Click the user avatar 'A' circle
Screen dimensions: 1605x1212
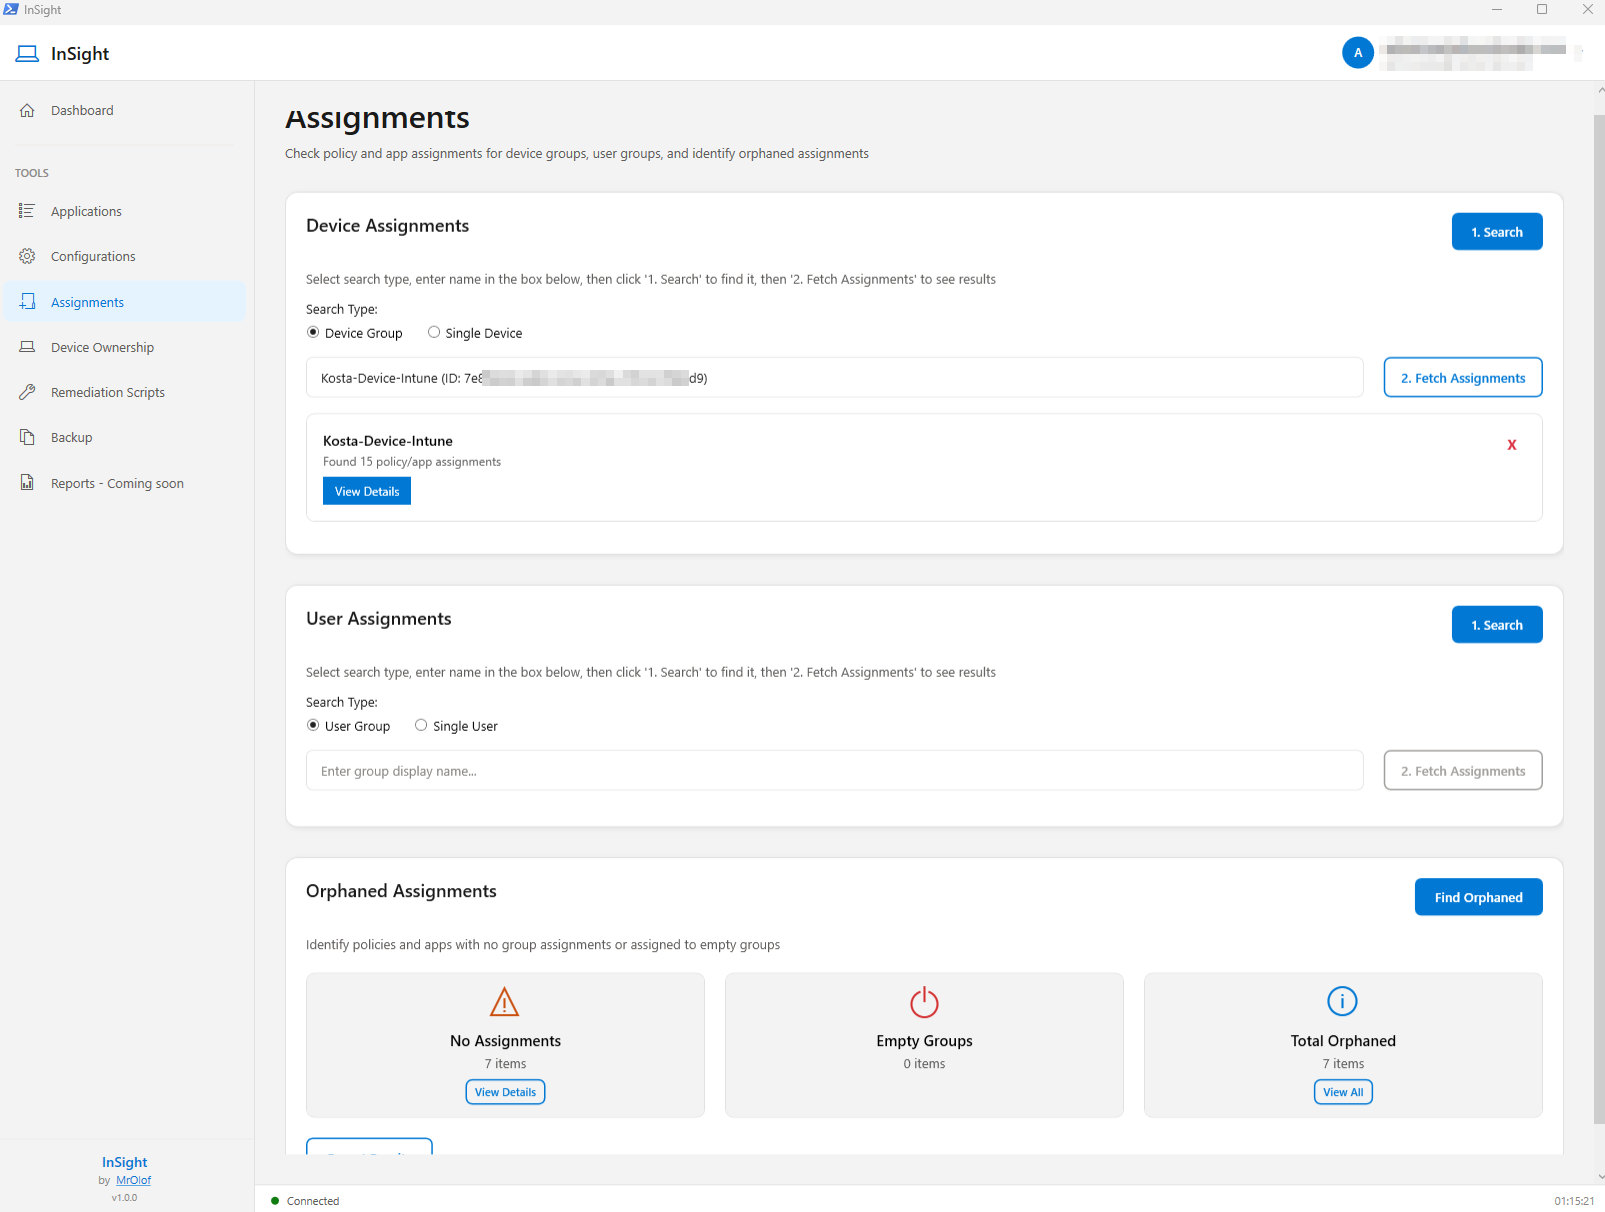(x=1357, y=53)
